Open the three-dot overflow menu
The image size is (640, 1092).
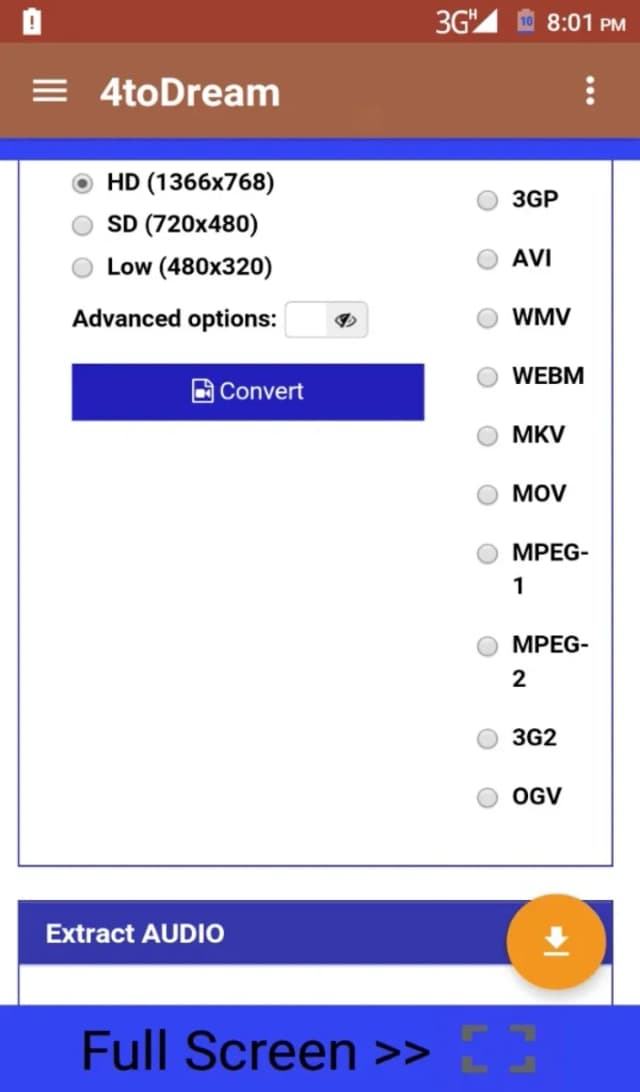click(590, 91)
